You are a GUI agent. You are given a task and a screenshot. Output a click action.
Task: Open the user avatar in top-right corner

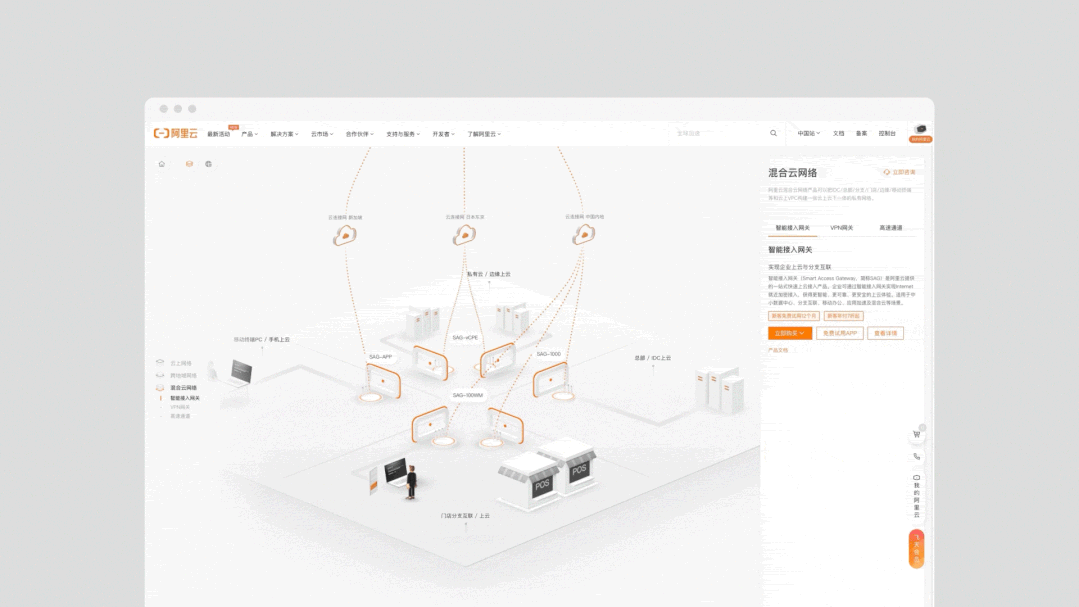coord(920,130)
